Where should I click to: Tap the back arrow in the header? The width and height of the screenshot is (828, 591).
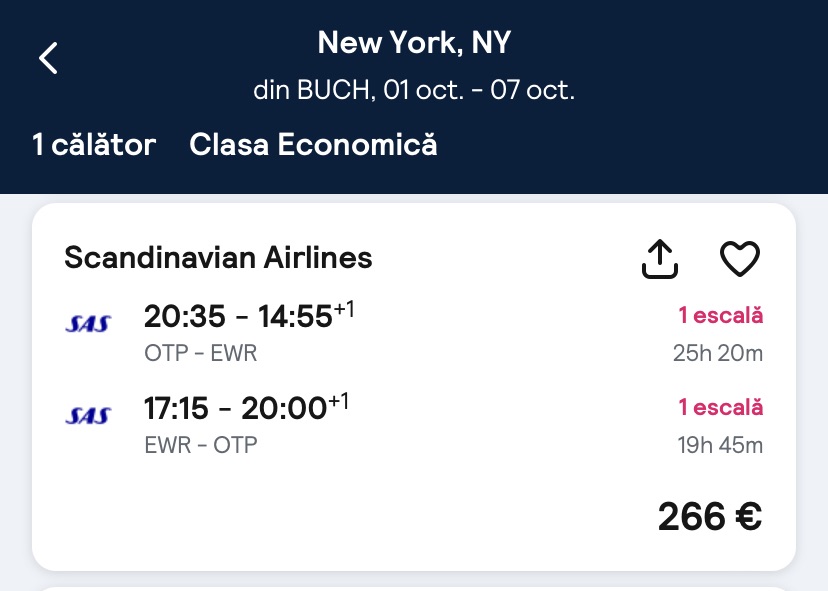pos(48,58)
